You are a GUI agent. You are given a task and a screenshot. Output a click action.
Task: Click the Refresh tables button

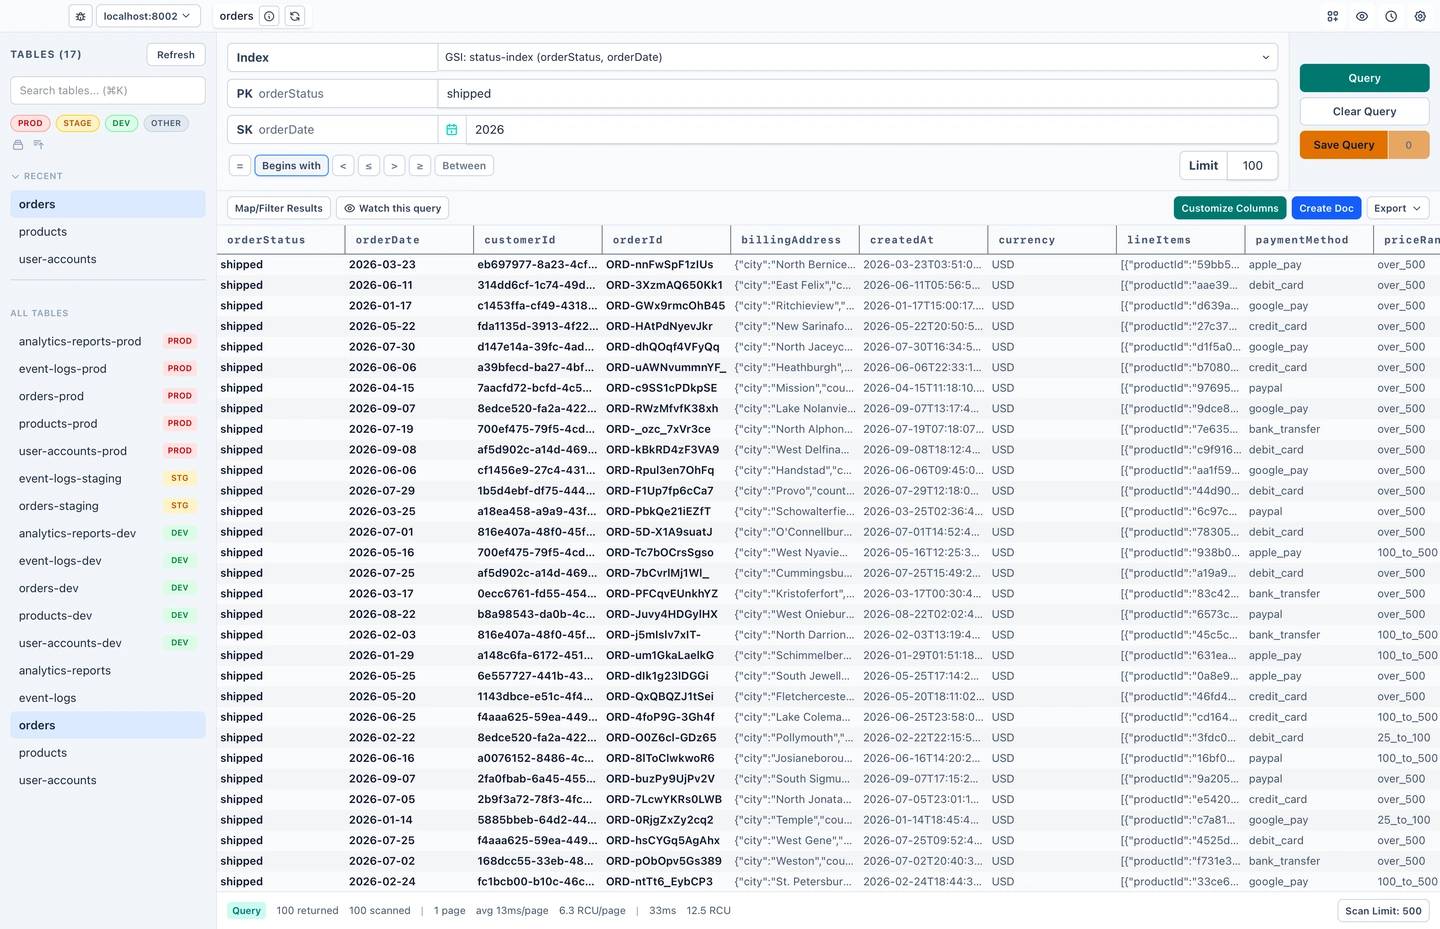[x=176, y=55]
